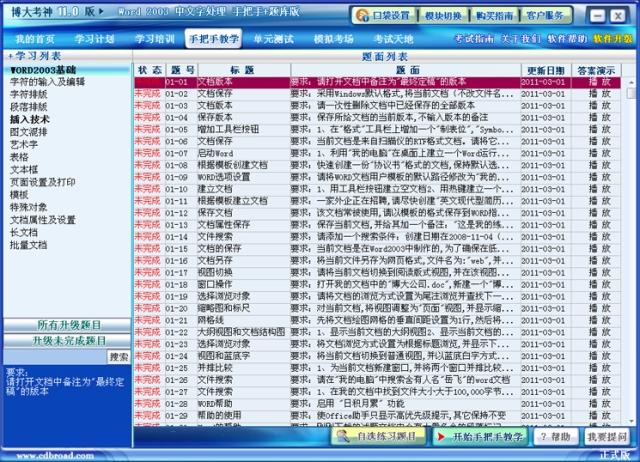The image size is (640, 462).
Task: Expand WORD2003基础 category
Action: 42,71
